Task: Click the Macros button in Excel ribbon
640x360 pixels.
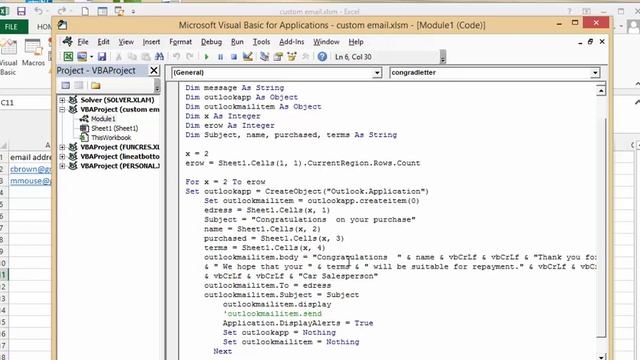Action: point(33,53)
